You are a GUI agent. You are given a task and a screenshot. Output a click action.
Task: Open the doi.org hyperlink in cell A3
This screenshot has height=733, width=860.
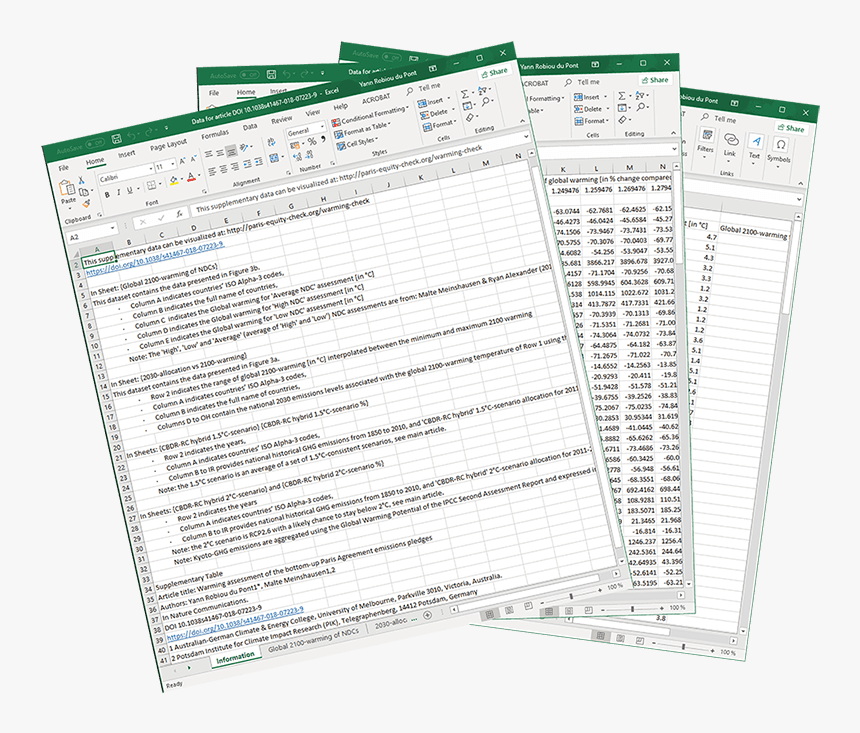pyautogui.click(x=155, y=257)
